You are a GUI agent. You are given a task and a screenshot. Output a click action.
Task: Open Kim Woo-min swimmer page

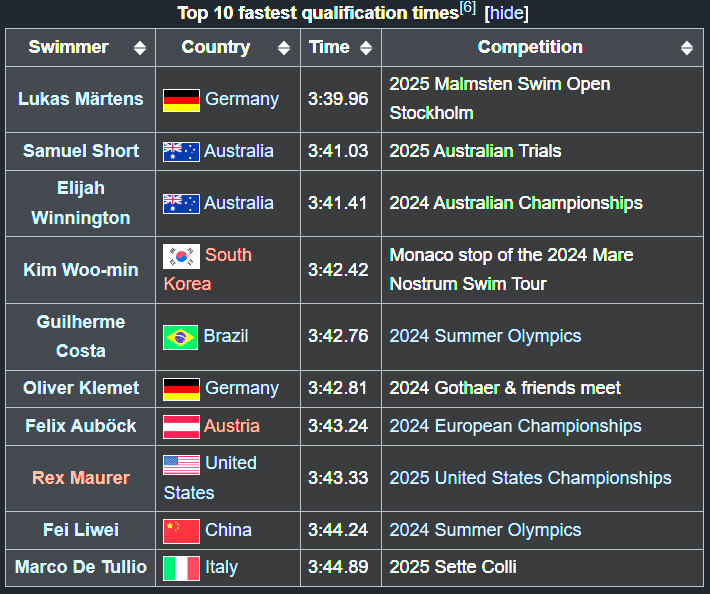[x=81, y=270]
